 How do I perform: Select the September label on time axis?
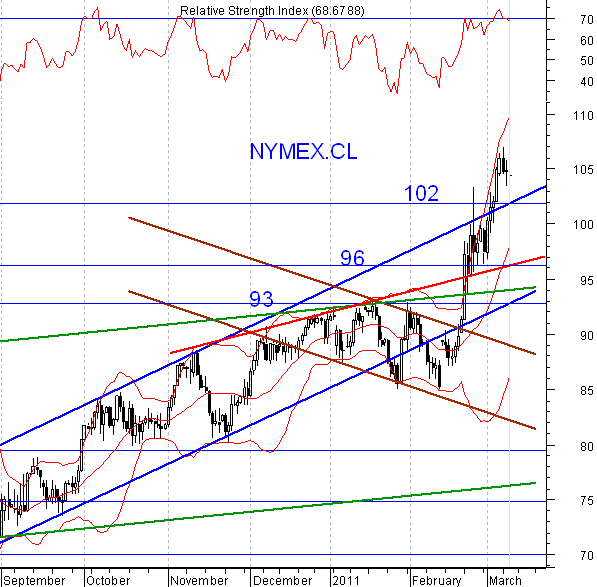tap(34, 581)
